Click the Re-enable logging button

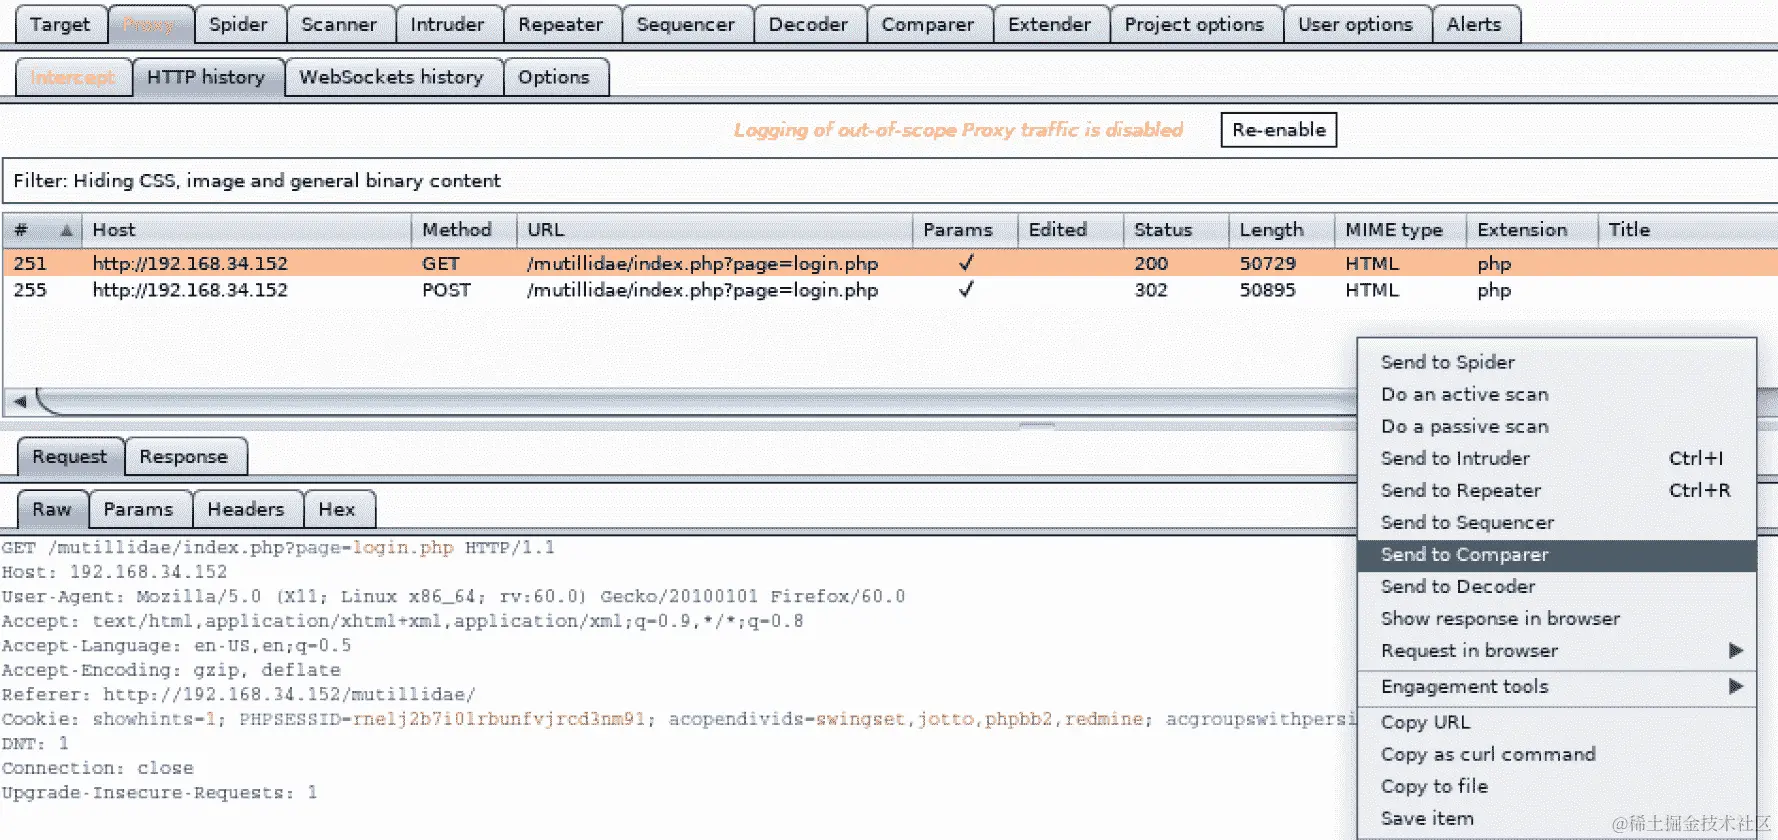click(1279, 130)
